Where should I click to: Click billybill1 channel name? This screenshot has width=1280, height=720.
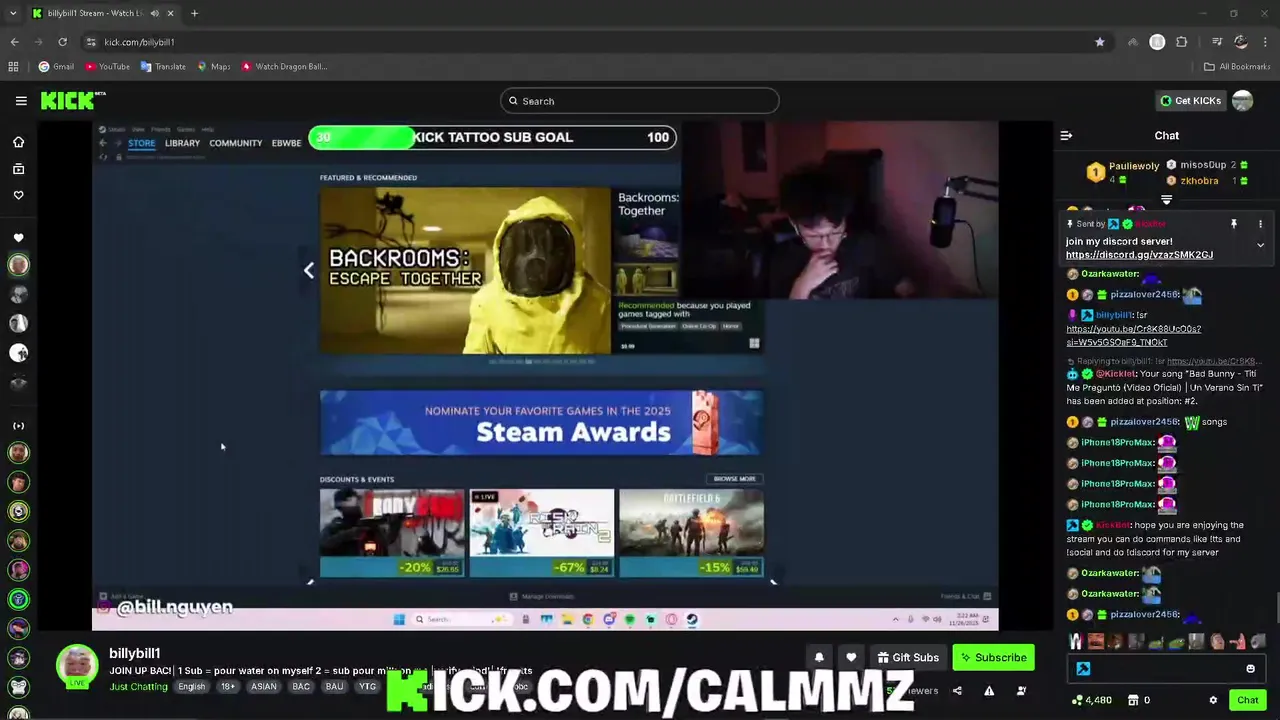pyautogui.click(x=134, y=653)
